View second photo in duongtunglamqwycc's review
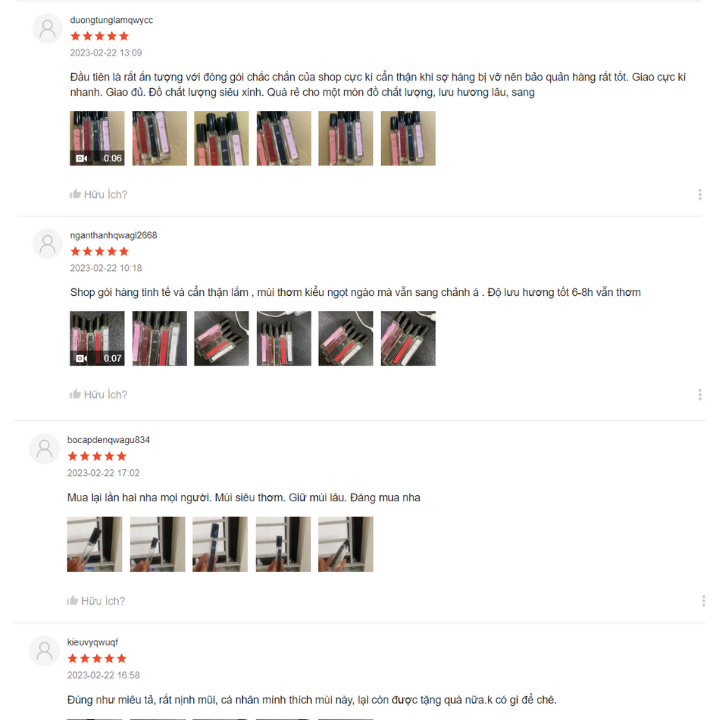Image resolution: width=720 pixels, height=720 pixels. 159,138
